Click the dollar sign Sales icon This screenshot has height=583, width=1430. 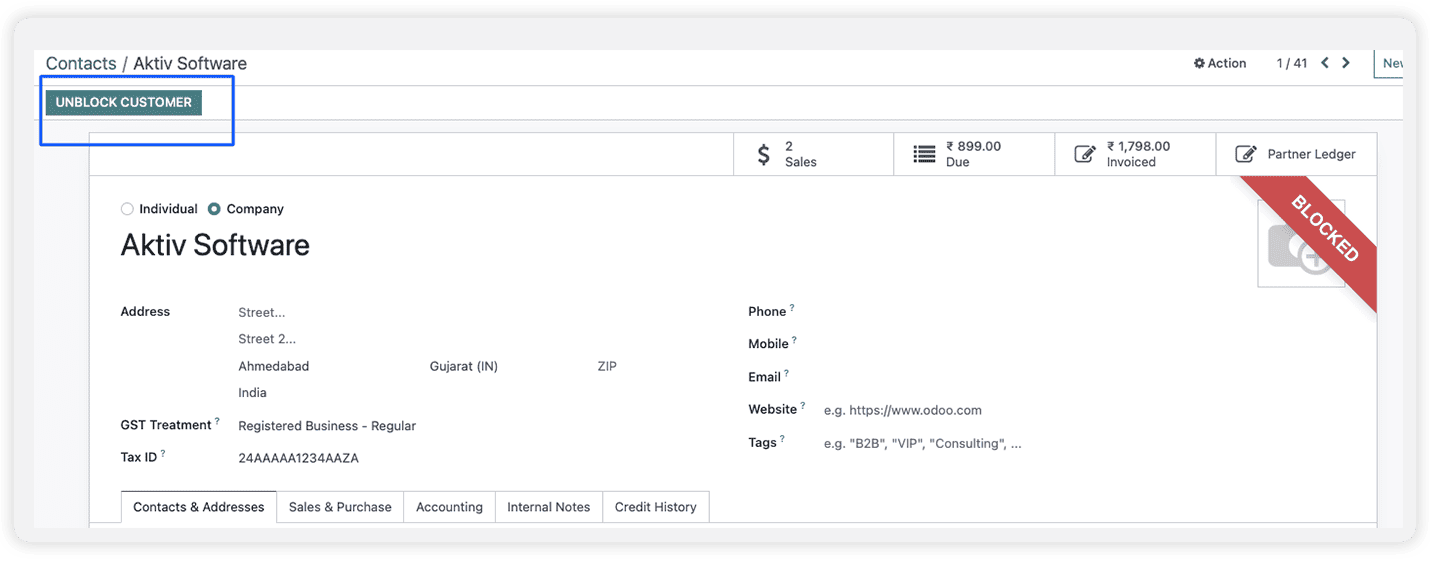[764, 154]
